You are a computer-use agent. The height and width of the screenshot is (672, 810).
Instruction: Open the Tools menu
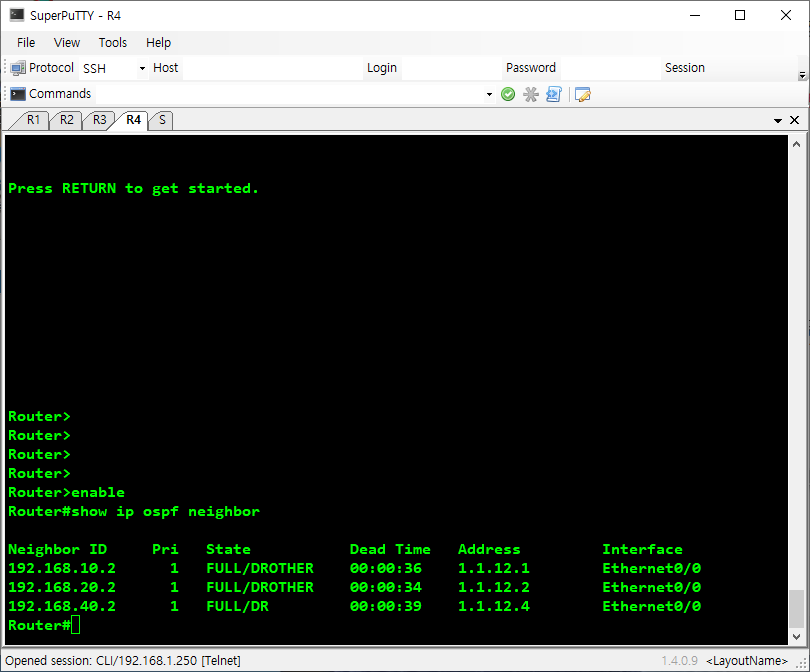[x=113, y=42]
